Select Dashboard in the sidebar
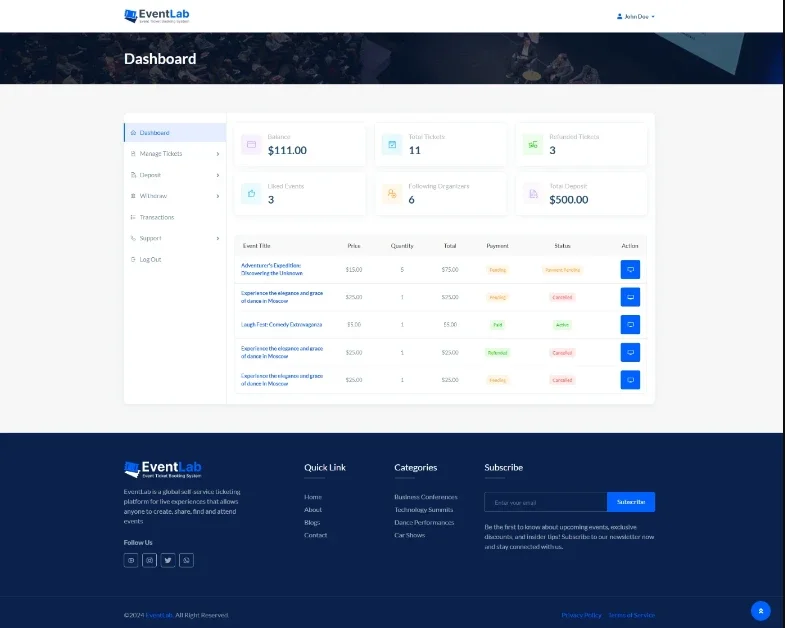This screenshot has width=785, height=628. coord(175,133)
